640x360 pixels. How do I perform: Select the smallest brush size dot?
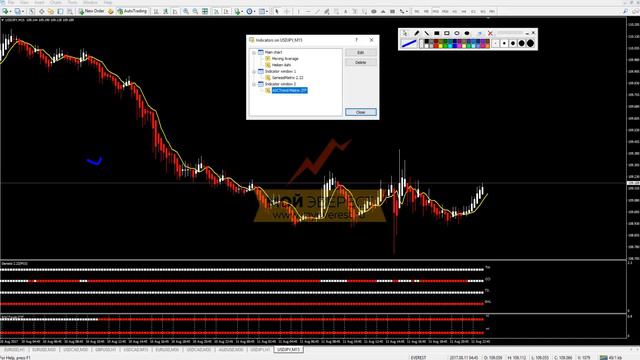[x=496, y=43]
